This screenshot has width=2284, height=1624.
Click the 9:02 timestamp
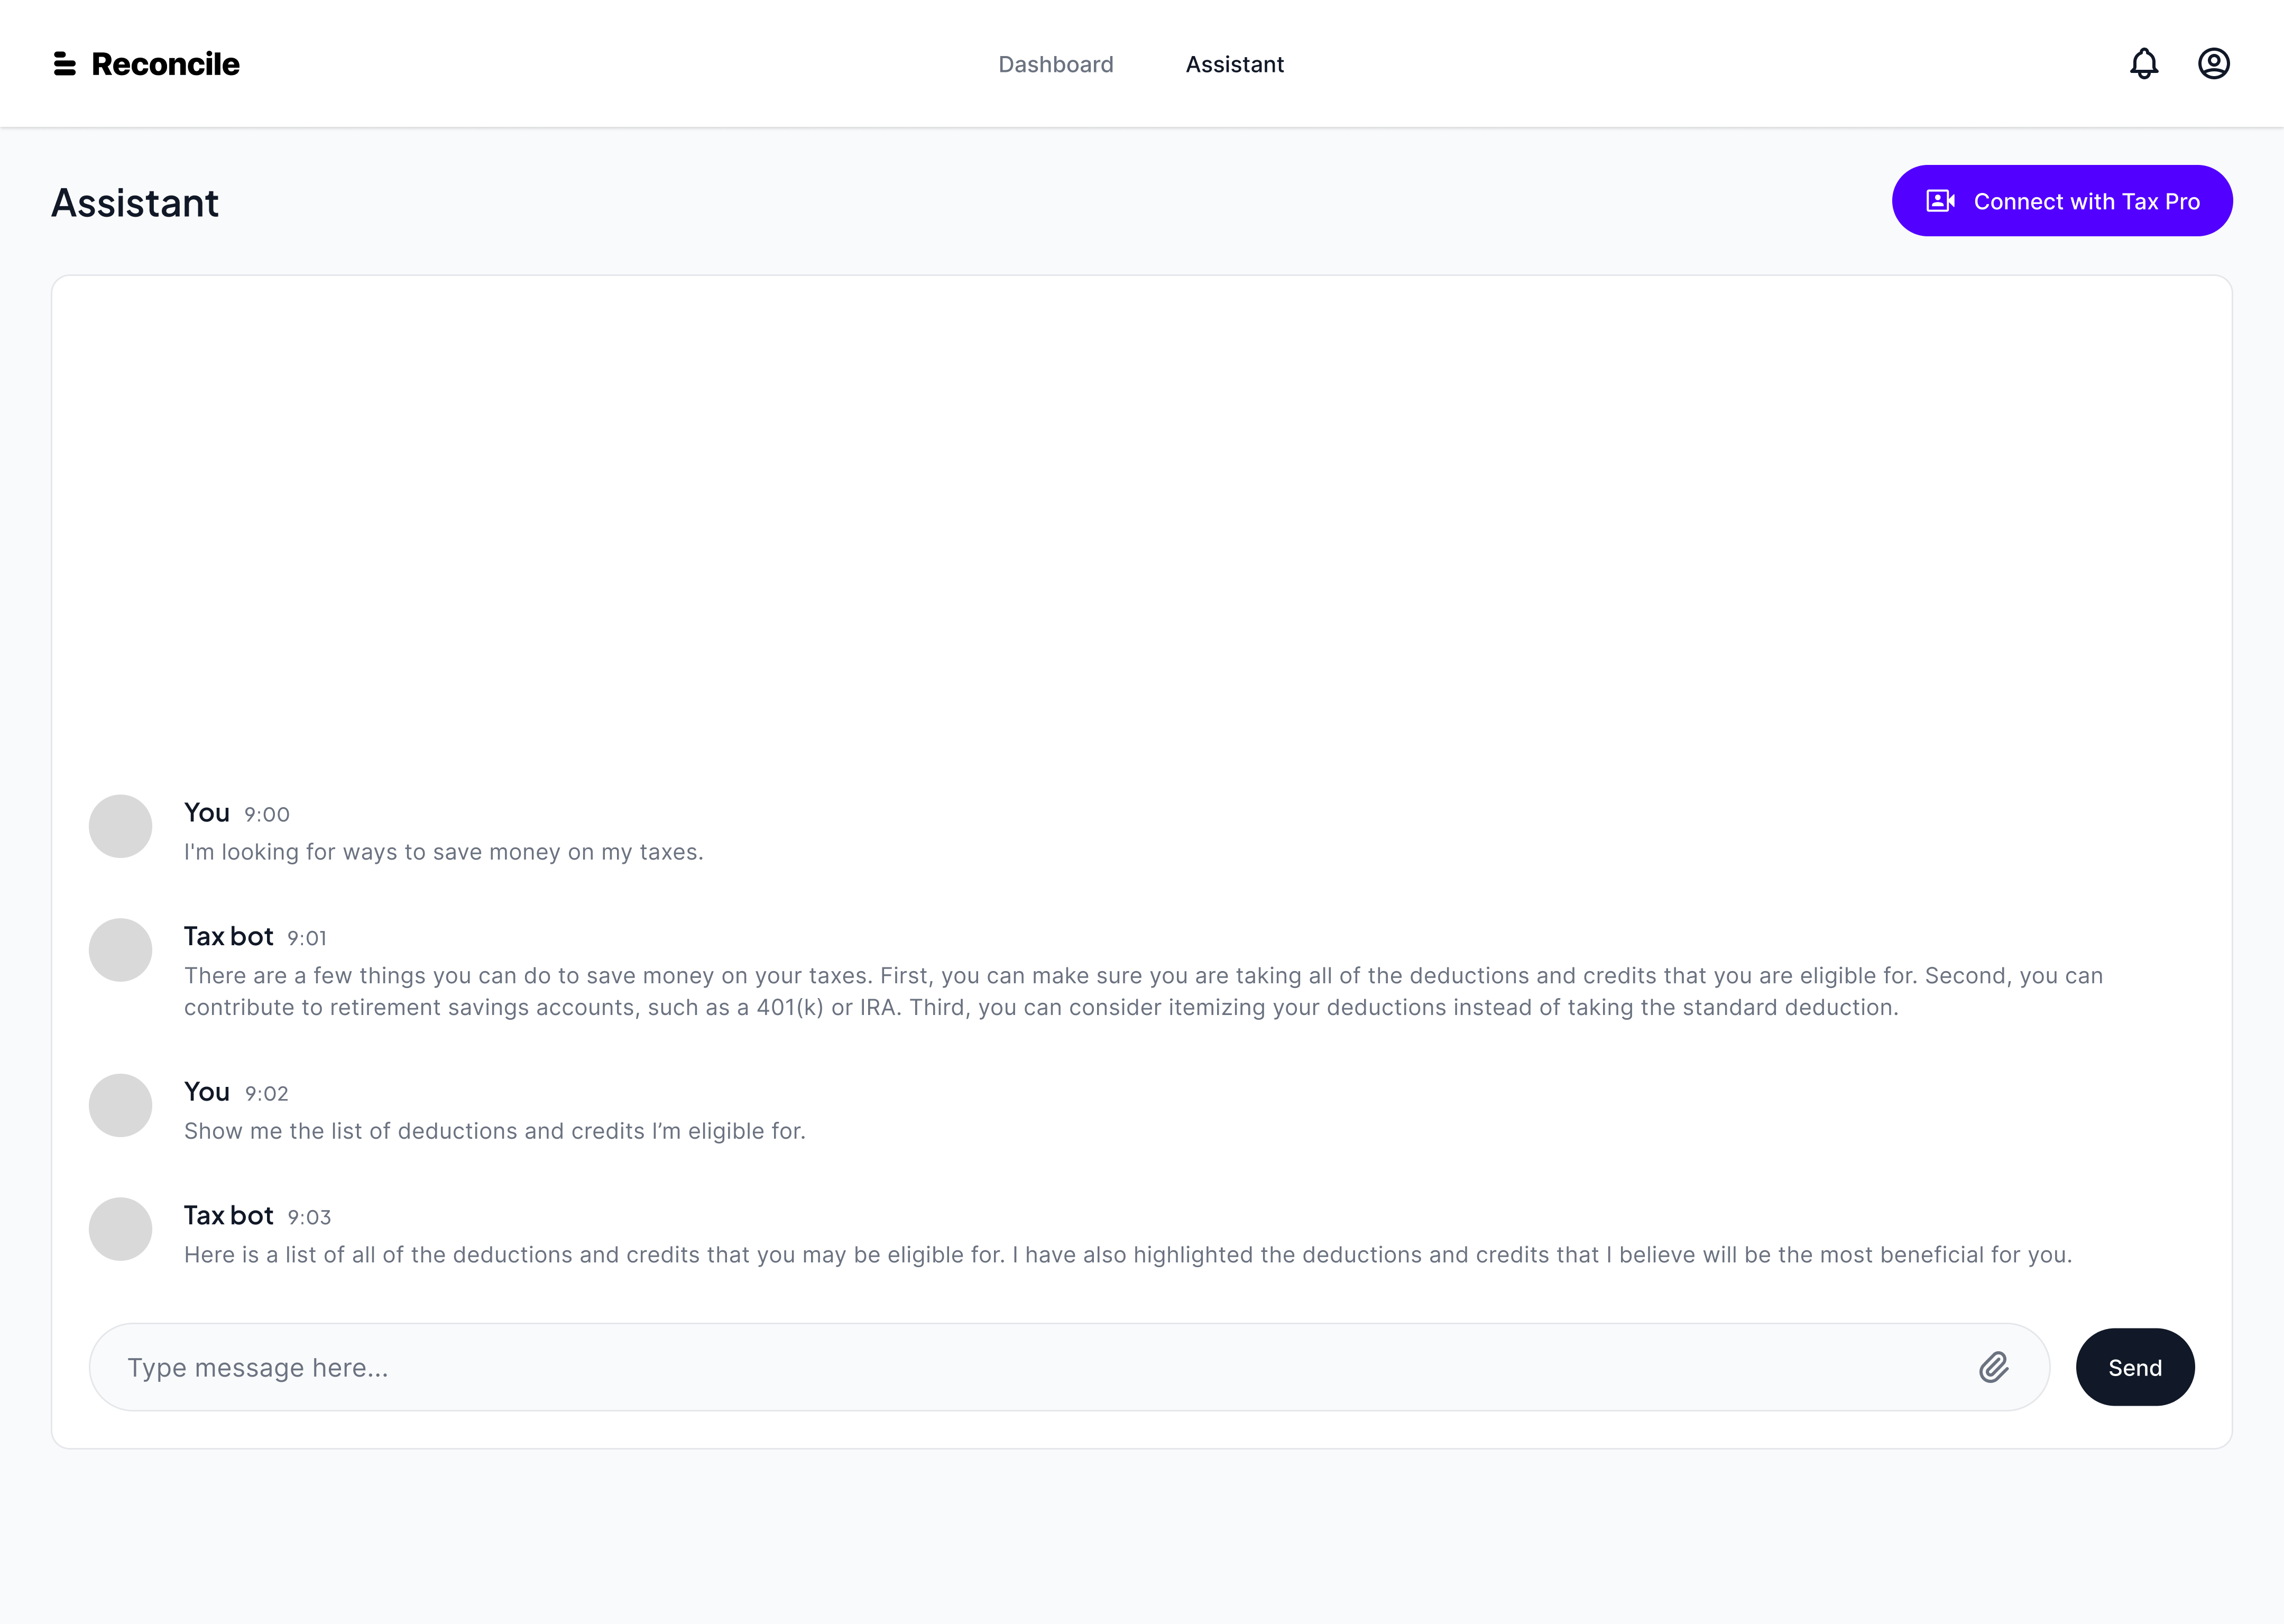click(x=267, y=1094)
